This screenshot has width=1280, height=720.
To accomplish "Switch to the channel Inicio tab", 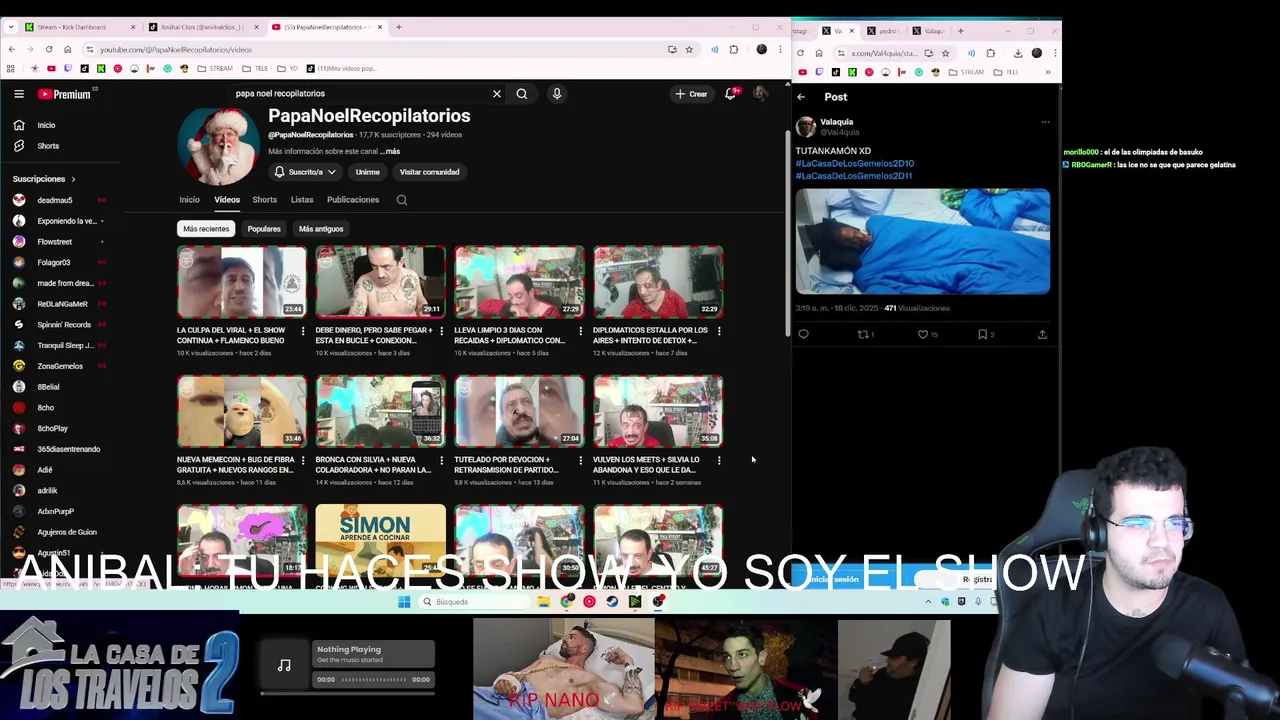I will coord(189,200).
